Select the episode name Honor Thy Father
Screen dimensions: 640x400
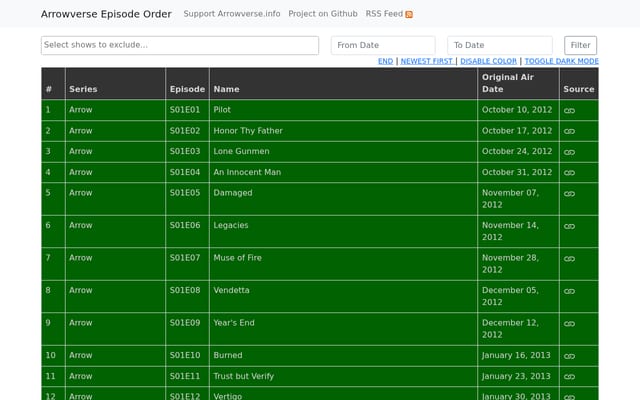point(248,131)
